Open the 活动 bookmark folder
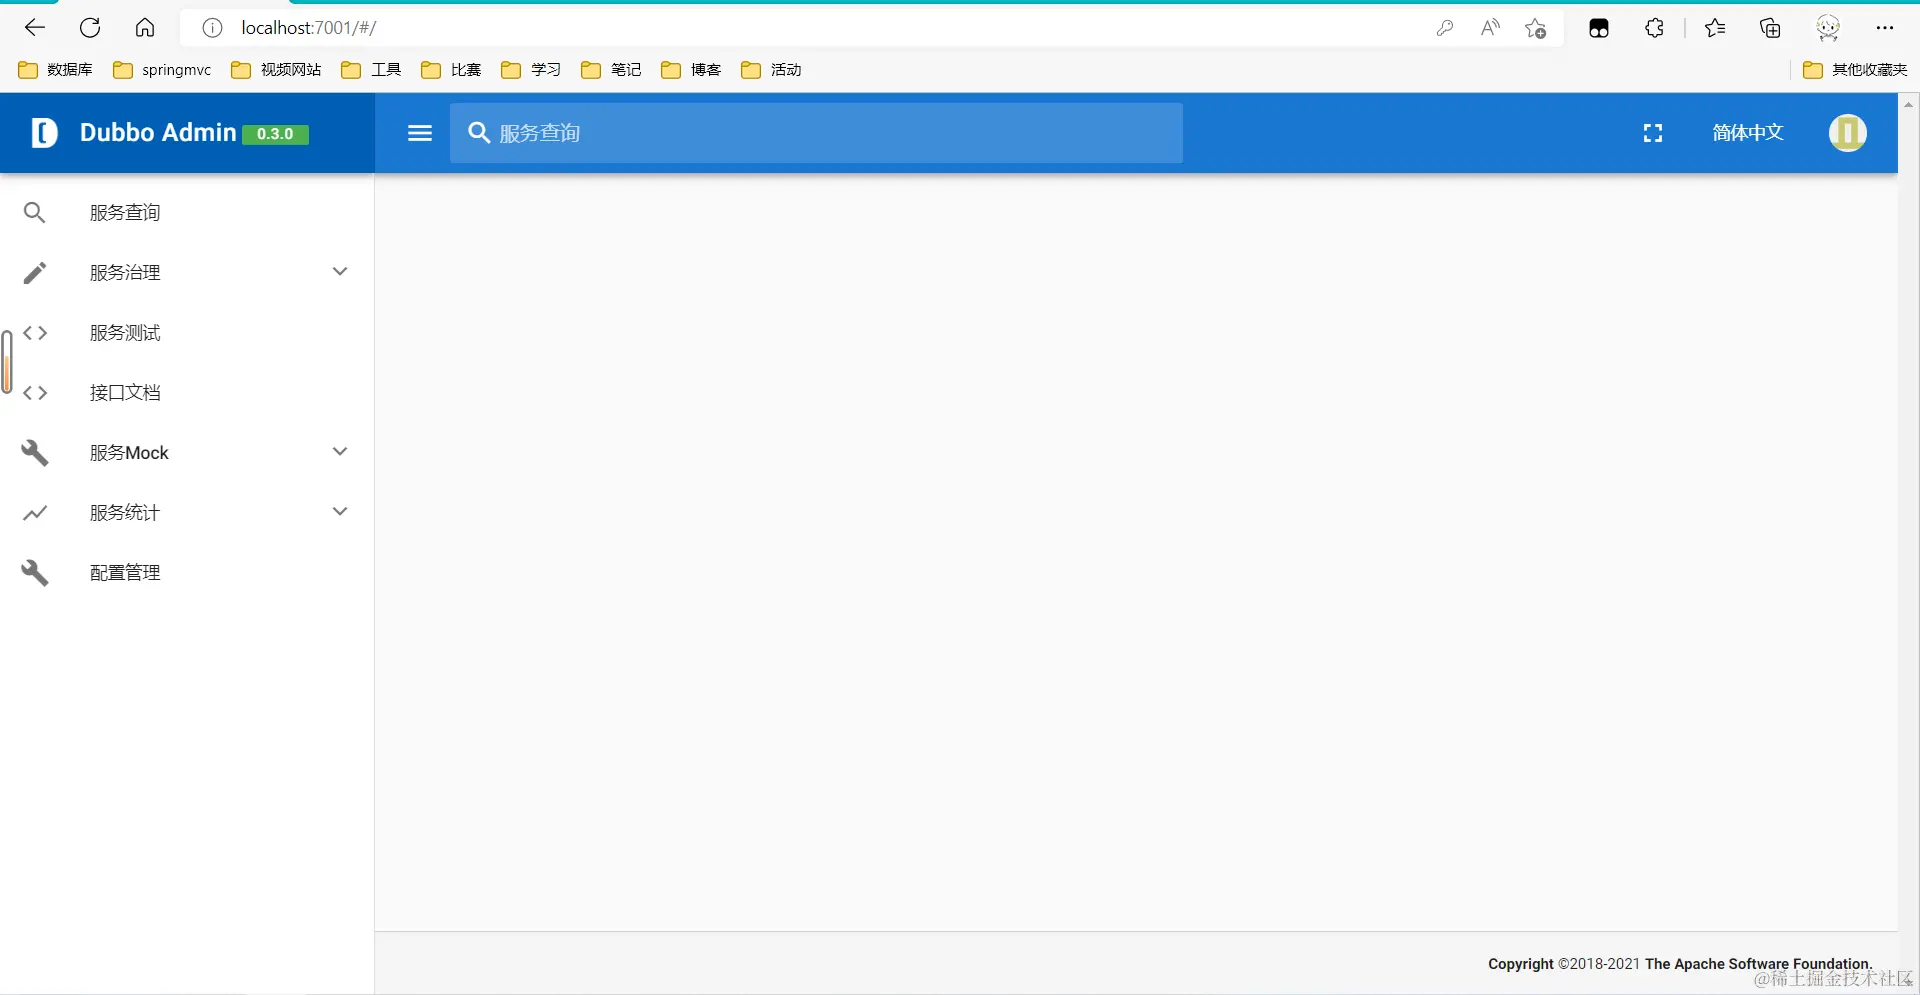The height and width of the screenshot is (995, 1920). click(x=771, y=70)
